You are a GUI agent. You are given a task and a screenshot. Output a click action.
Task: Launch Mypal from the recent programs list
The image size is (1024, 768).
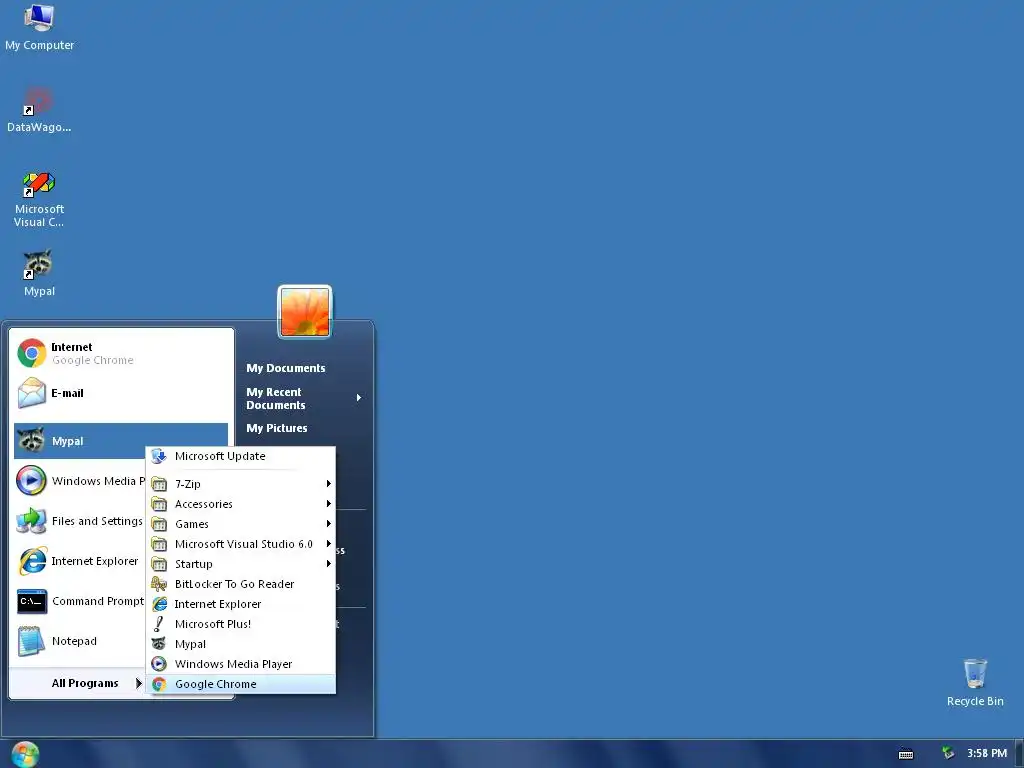[121, 441]
